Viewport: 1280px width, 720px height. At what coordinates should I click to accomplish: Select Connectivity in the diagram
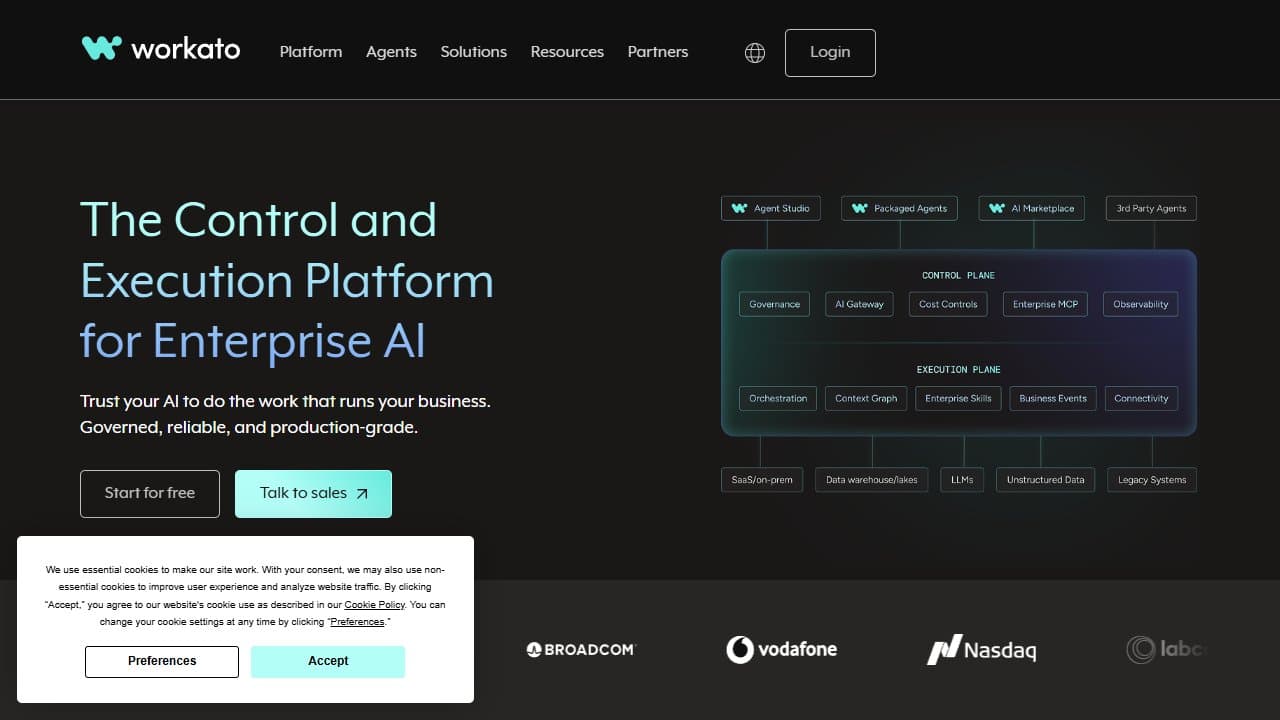pyautogui.click(x=1141, y=398)
